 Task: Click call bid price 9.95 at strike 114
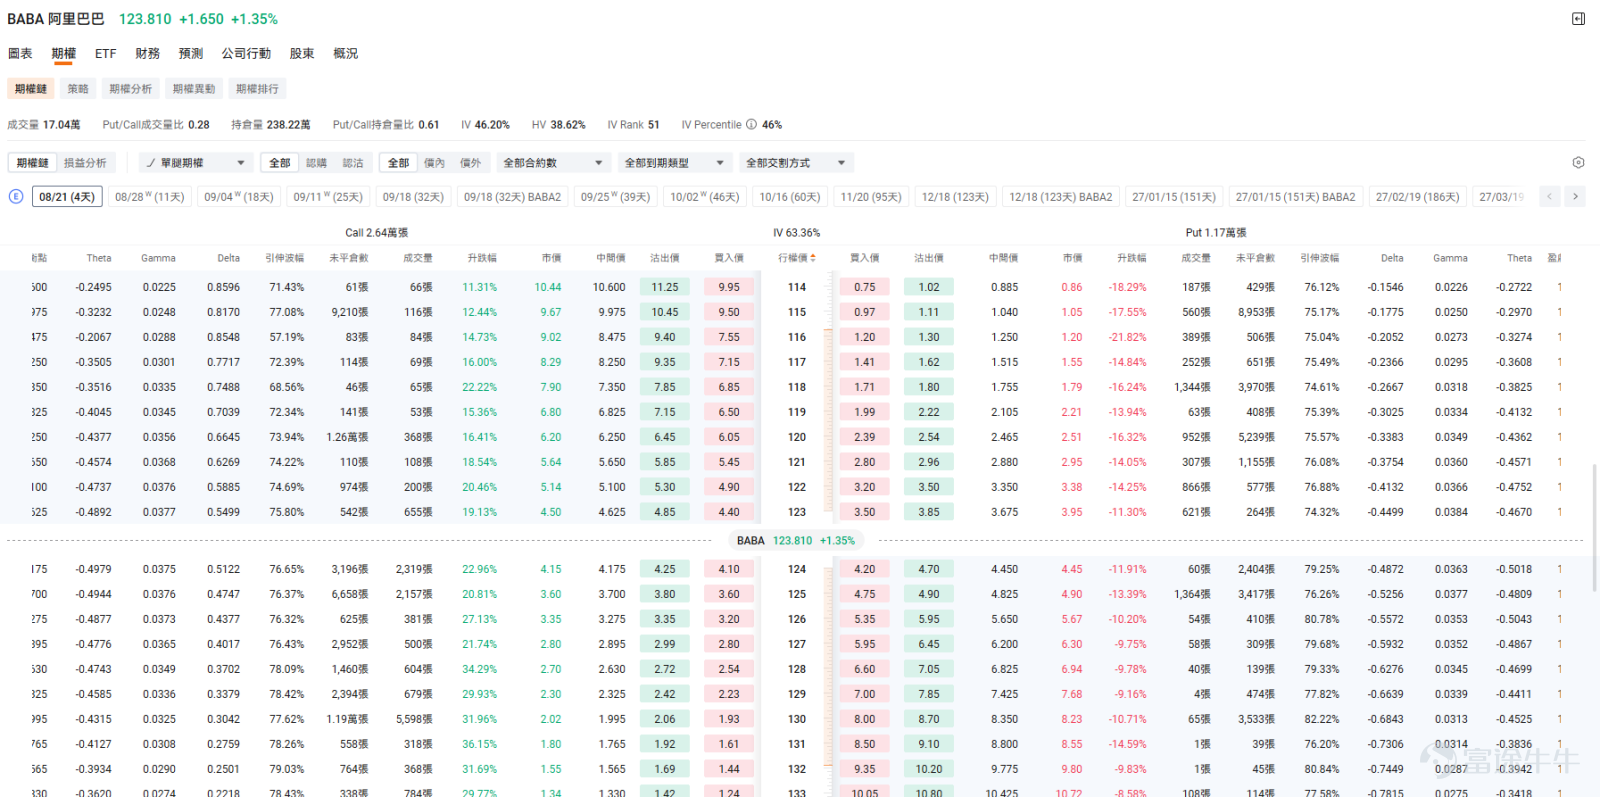tap(729, 287)
